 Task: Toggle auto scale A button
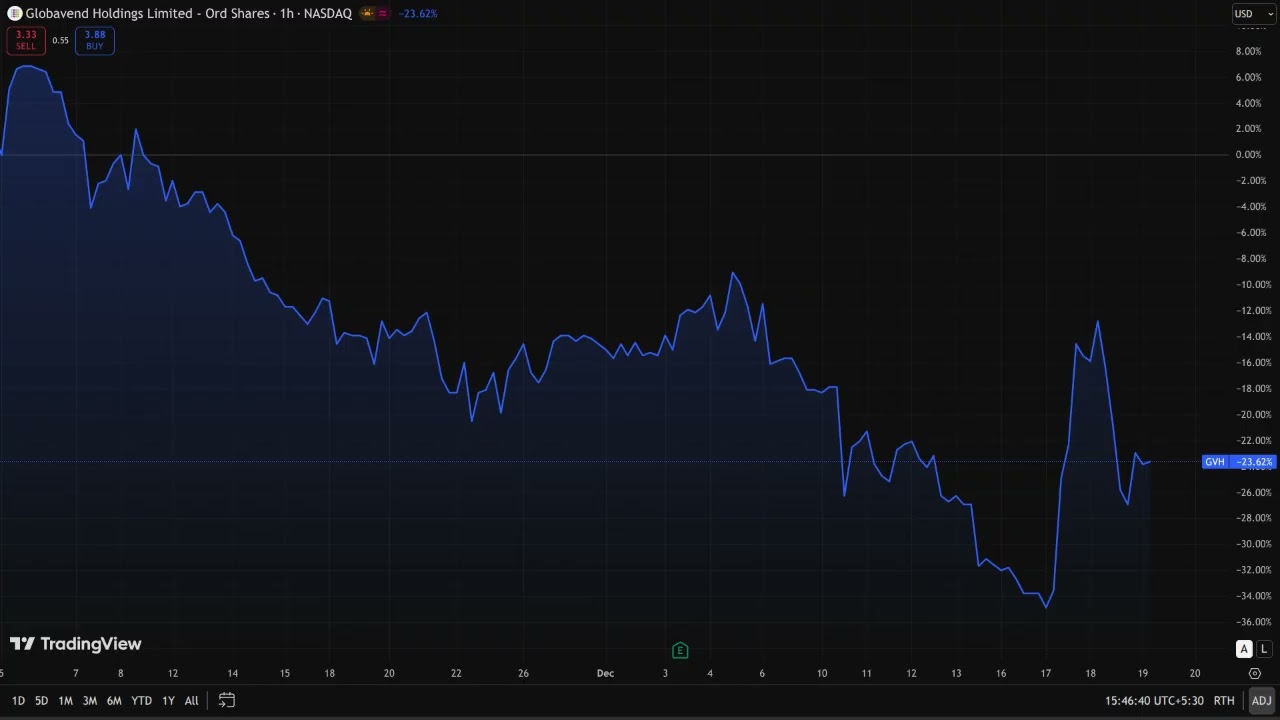pyautogui.click(x=1244, y=649)
